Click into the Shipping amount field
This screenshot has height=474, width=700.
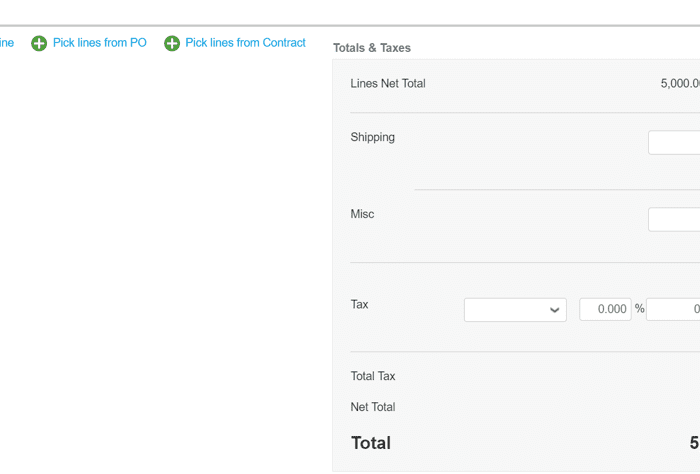tap(674, 142)
